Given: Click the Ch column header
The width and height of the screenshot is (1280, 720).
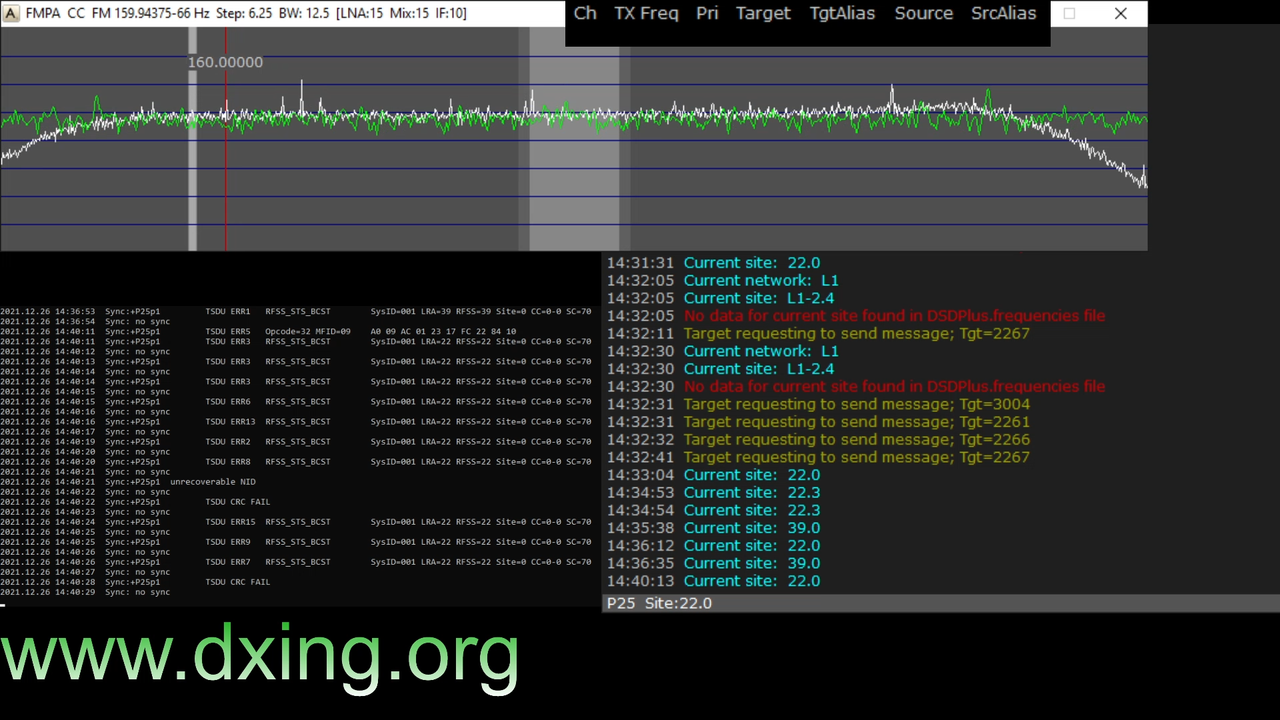Looking at the screenshot, I should click(x=585, y=13).
